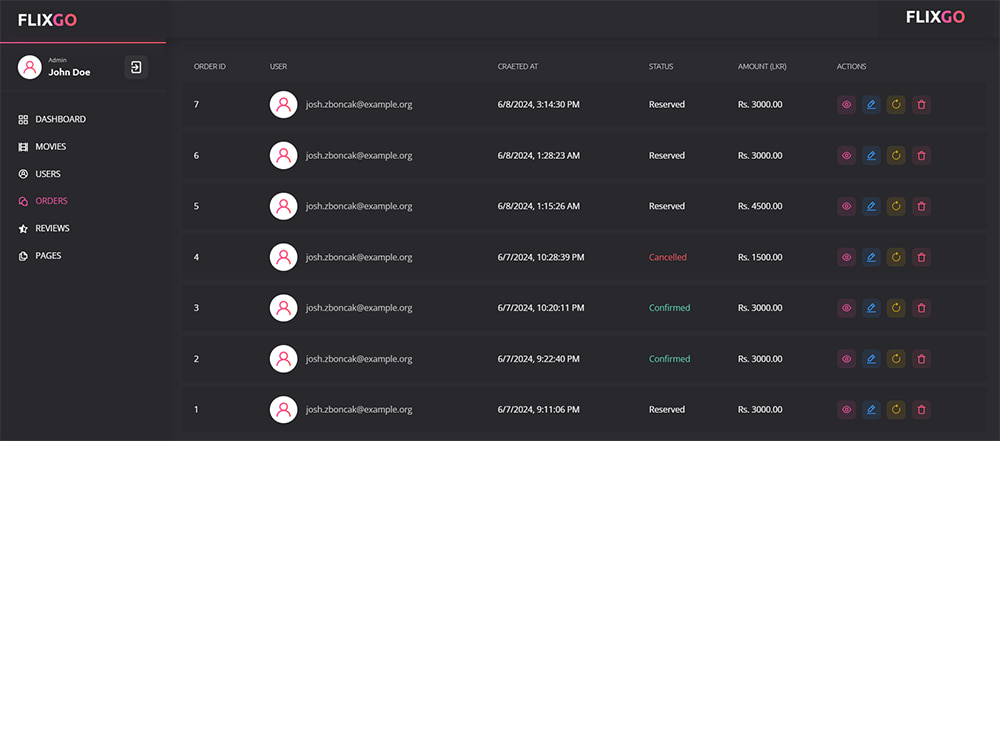1000x750 pixels.
Task: Delete order 1 with trash icon
Action: pyautogui.click(x=921, y=409)
